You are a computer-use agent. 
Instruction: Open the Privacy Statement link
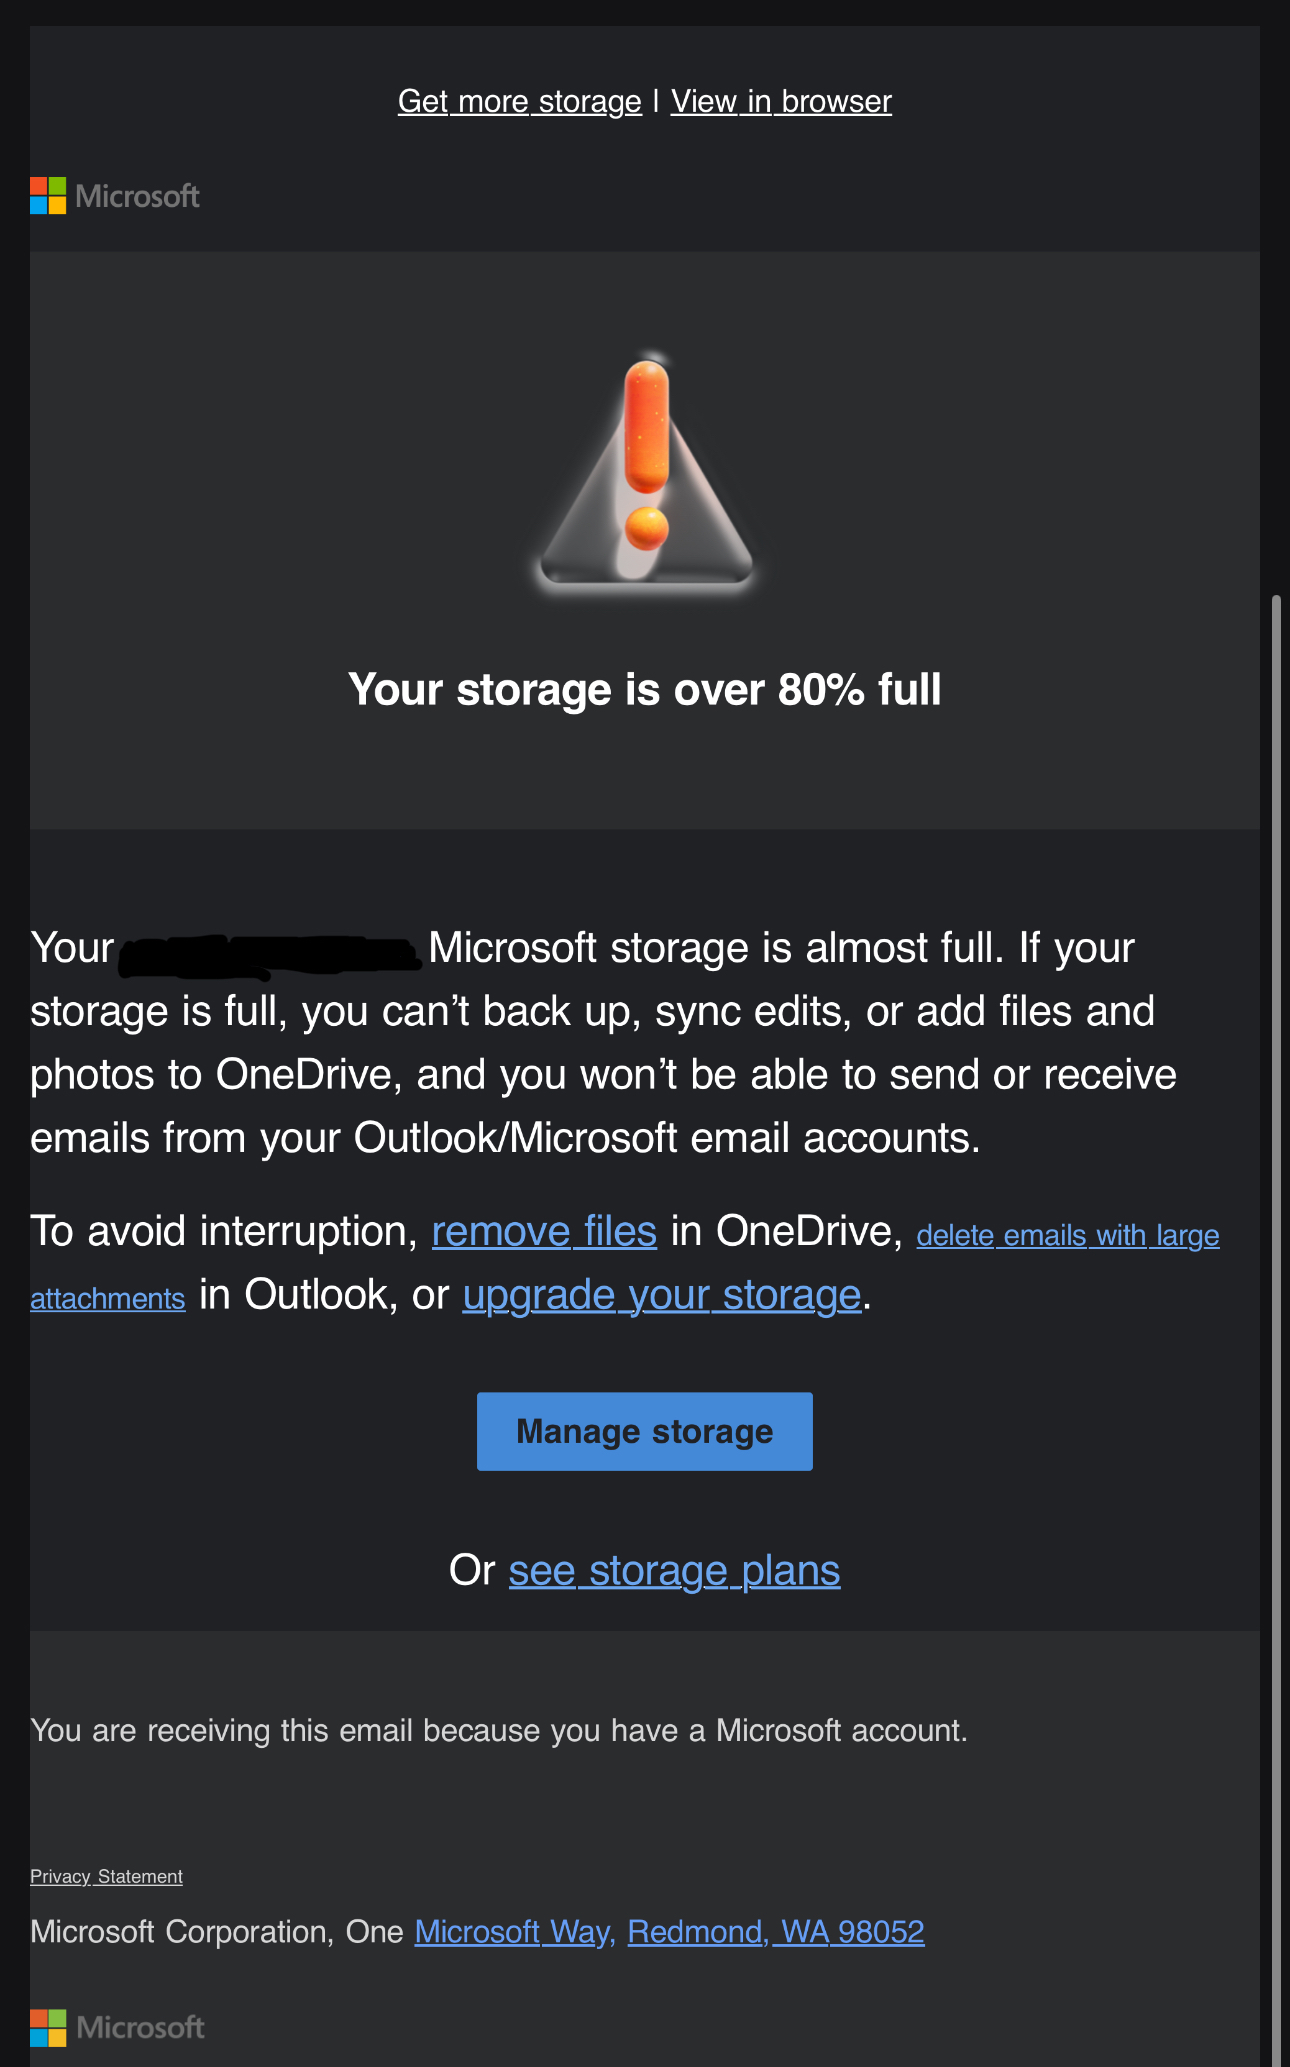pyautogui.click(x=106, y=1877)
